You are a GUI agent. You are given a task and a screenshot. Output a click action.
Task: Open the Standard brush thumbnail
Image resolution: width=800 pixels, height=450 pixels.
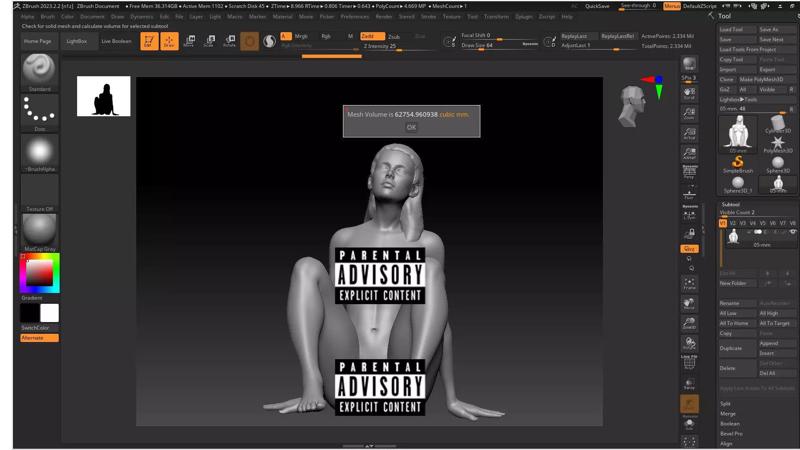[39, 70]
